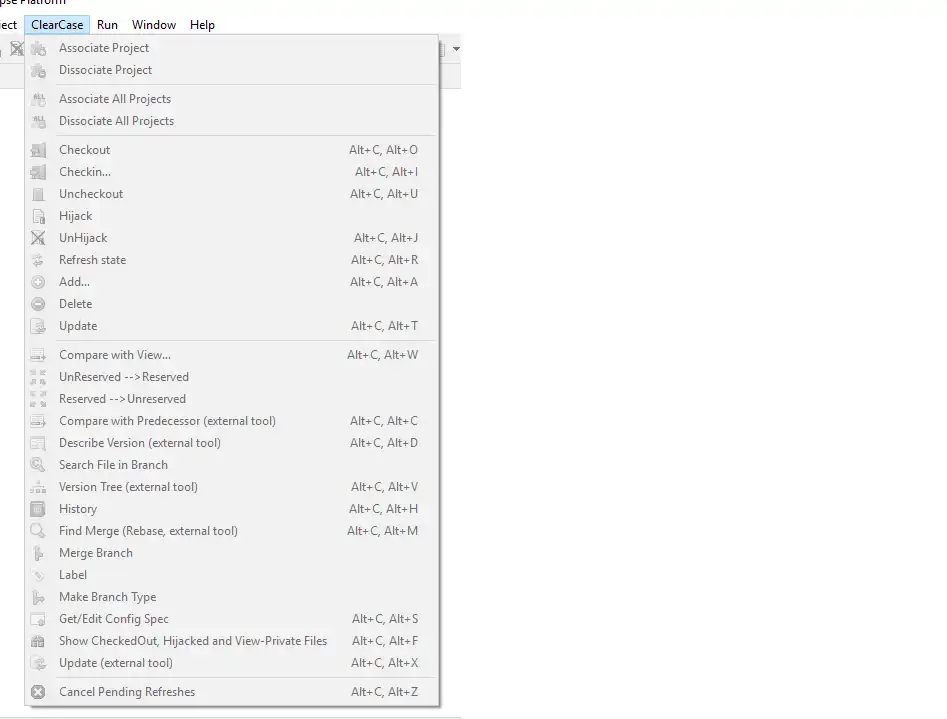
Task: Open the Run menu
Action: pos(107,25)
